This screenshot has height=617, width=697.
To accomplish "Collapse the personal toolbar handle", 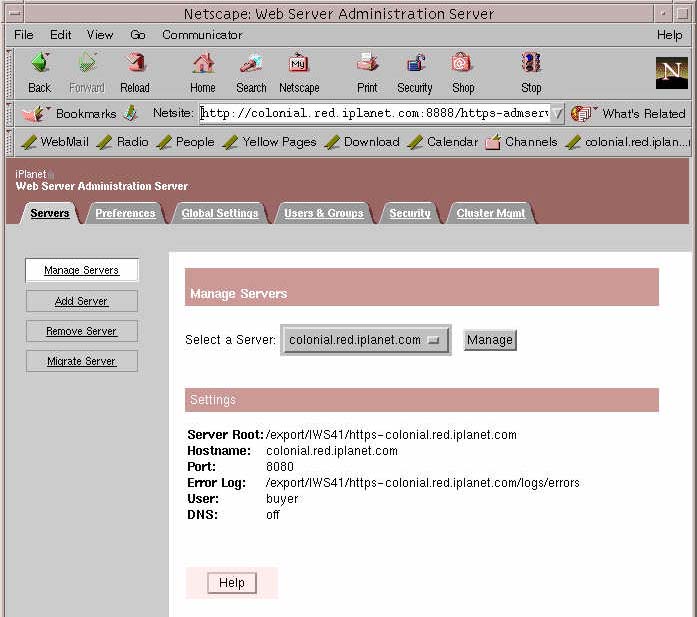I will click(9, 142).
